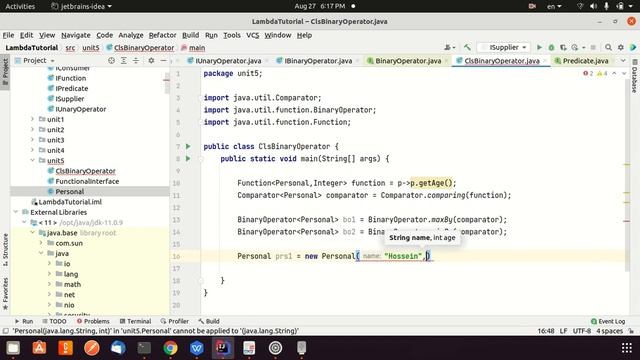Click the stop button in run toolbar
The width and height of the screenshot is (640, 360).
[x=593, y=47]
